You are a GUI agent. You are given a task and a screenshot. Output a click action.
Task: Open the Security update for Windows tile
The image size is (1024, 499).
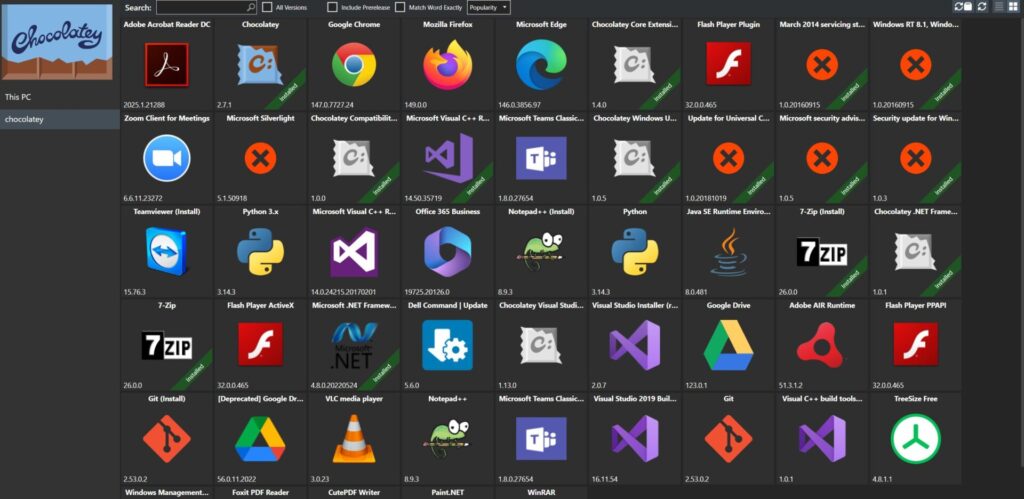pyautogui.click(x=916, y=158)
